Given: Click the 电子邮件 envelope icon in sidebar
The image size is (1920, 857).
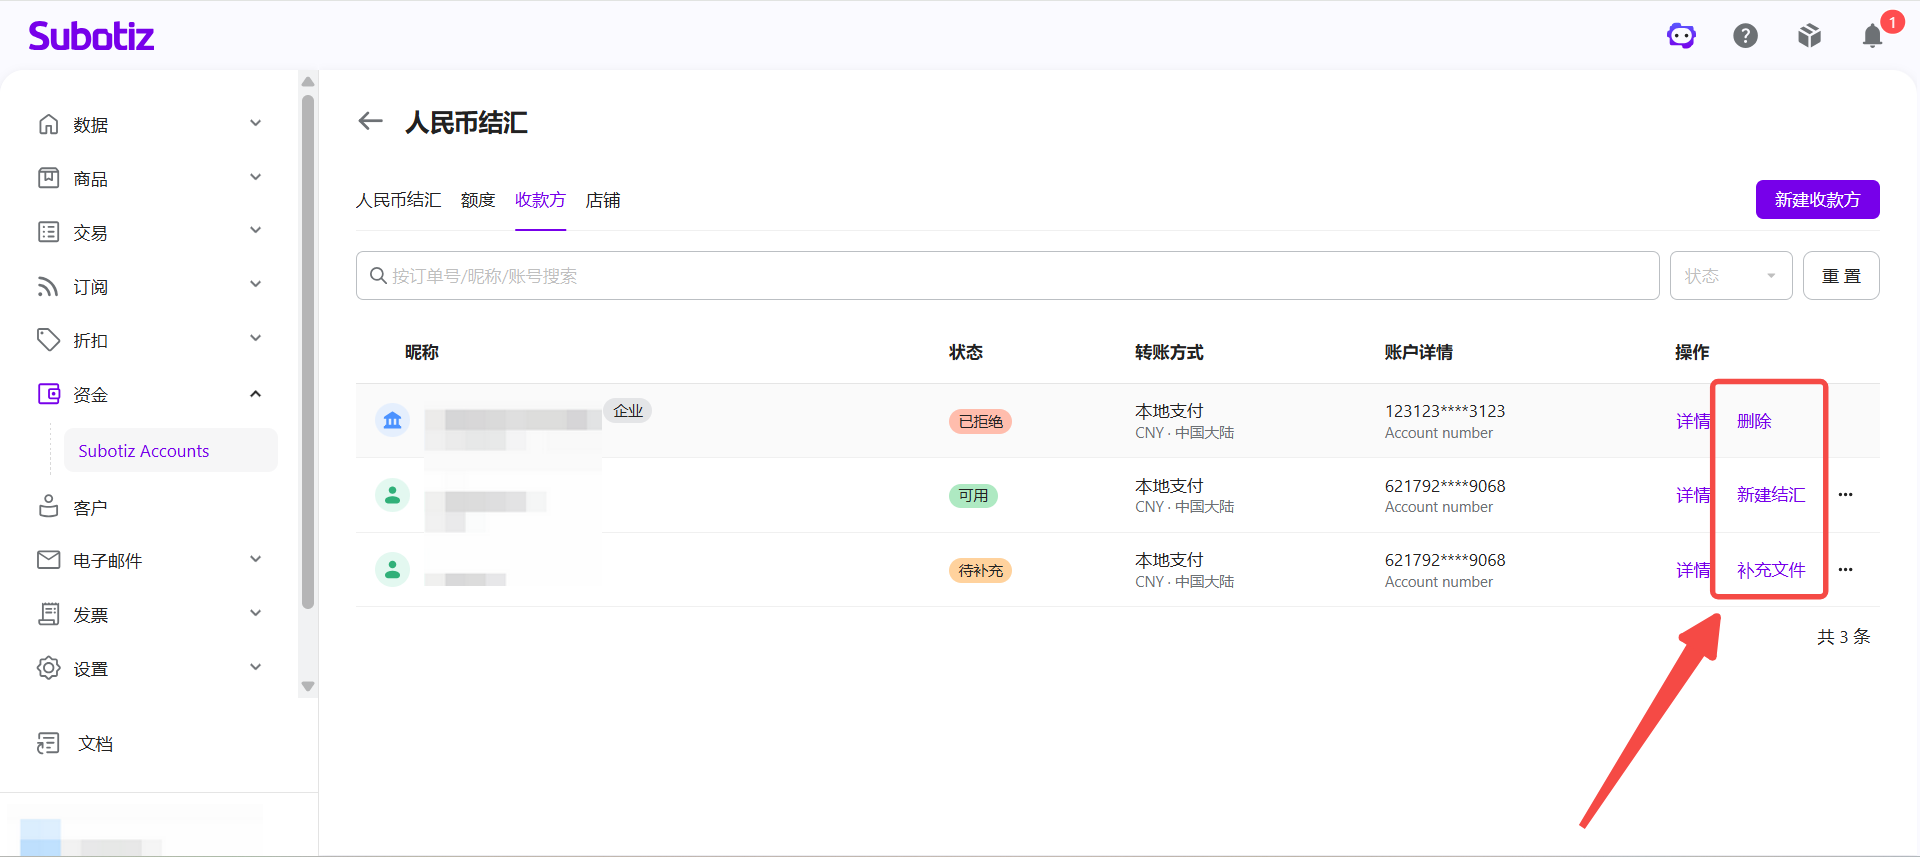Looking at the screenshot, I should point(48,560).
